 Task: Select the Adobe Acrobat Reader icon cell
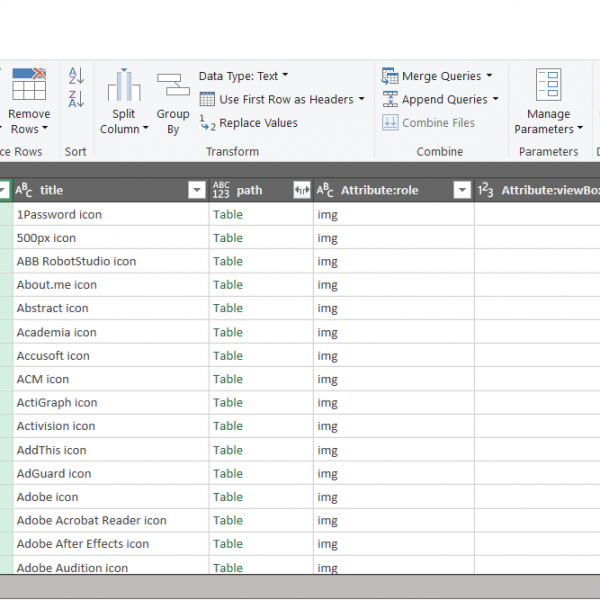pyautogui.click(x=111, y=520)
